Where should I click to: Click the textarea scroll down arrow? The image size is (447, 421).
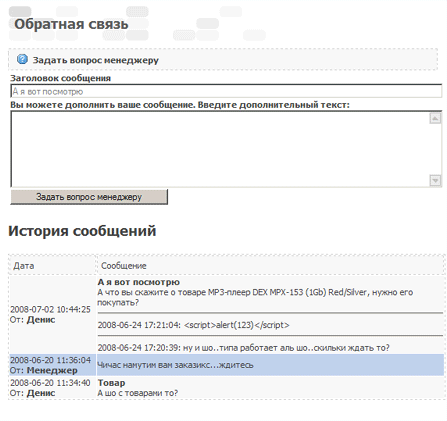click(x=435, y=180)
